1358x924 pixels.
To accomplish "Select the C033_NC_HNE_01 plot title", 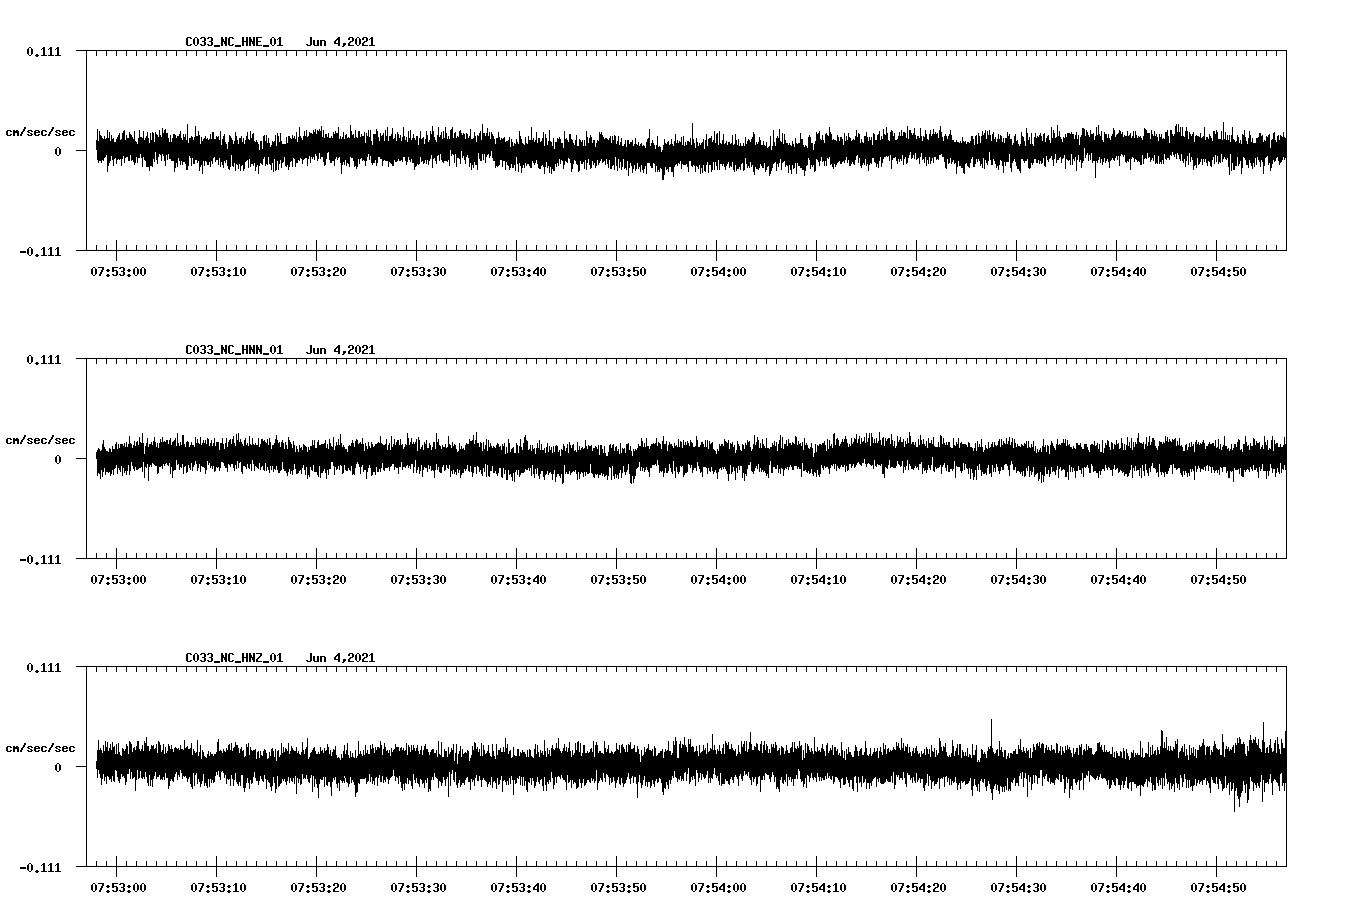I will coord(234,42).
